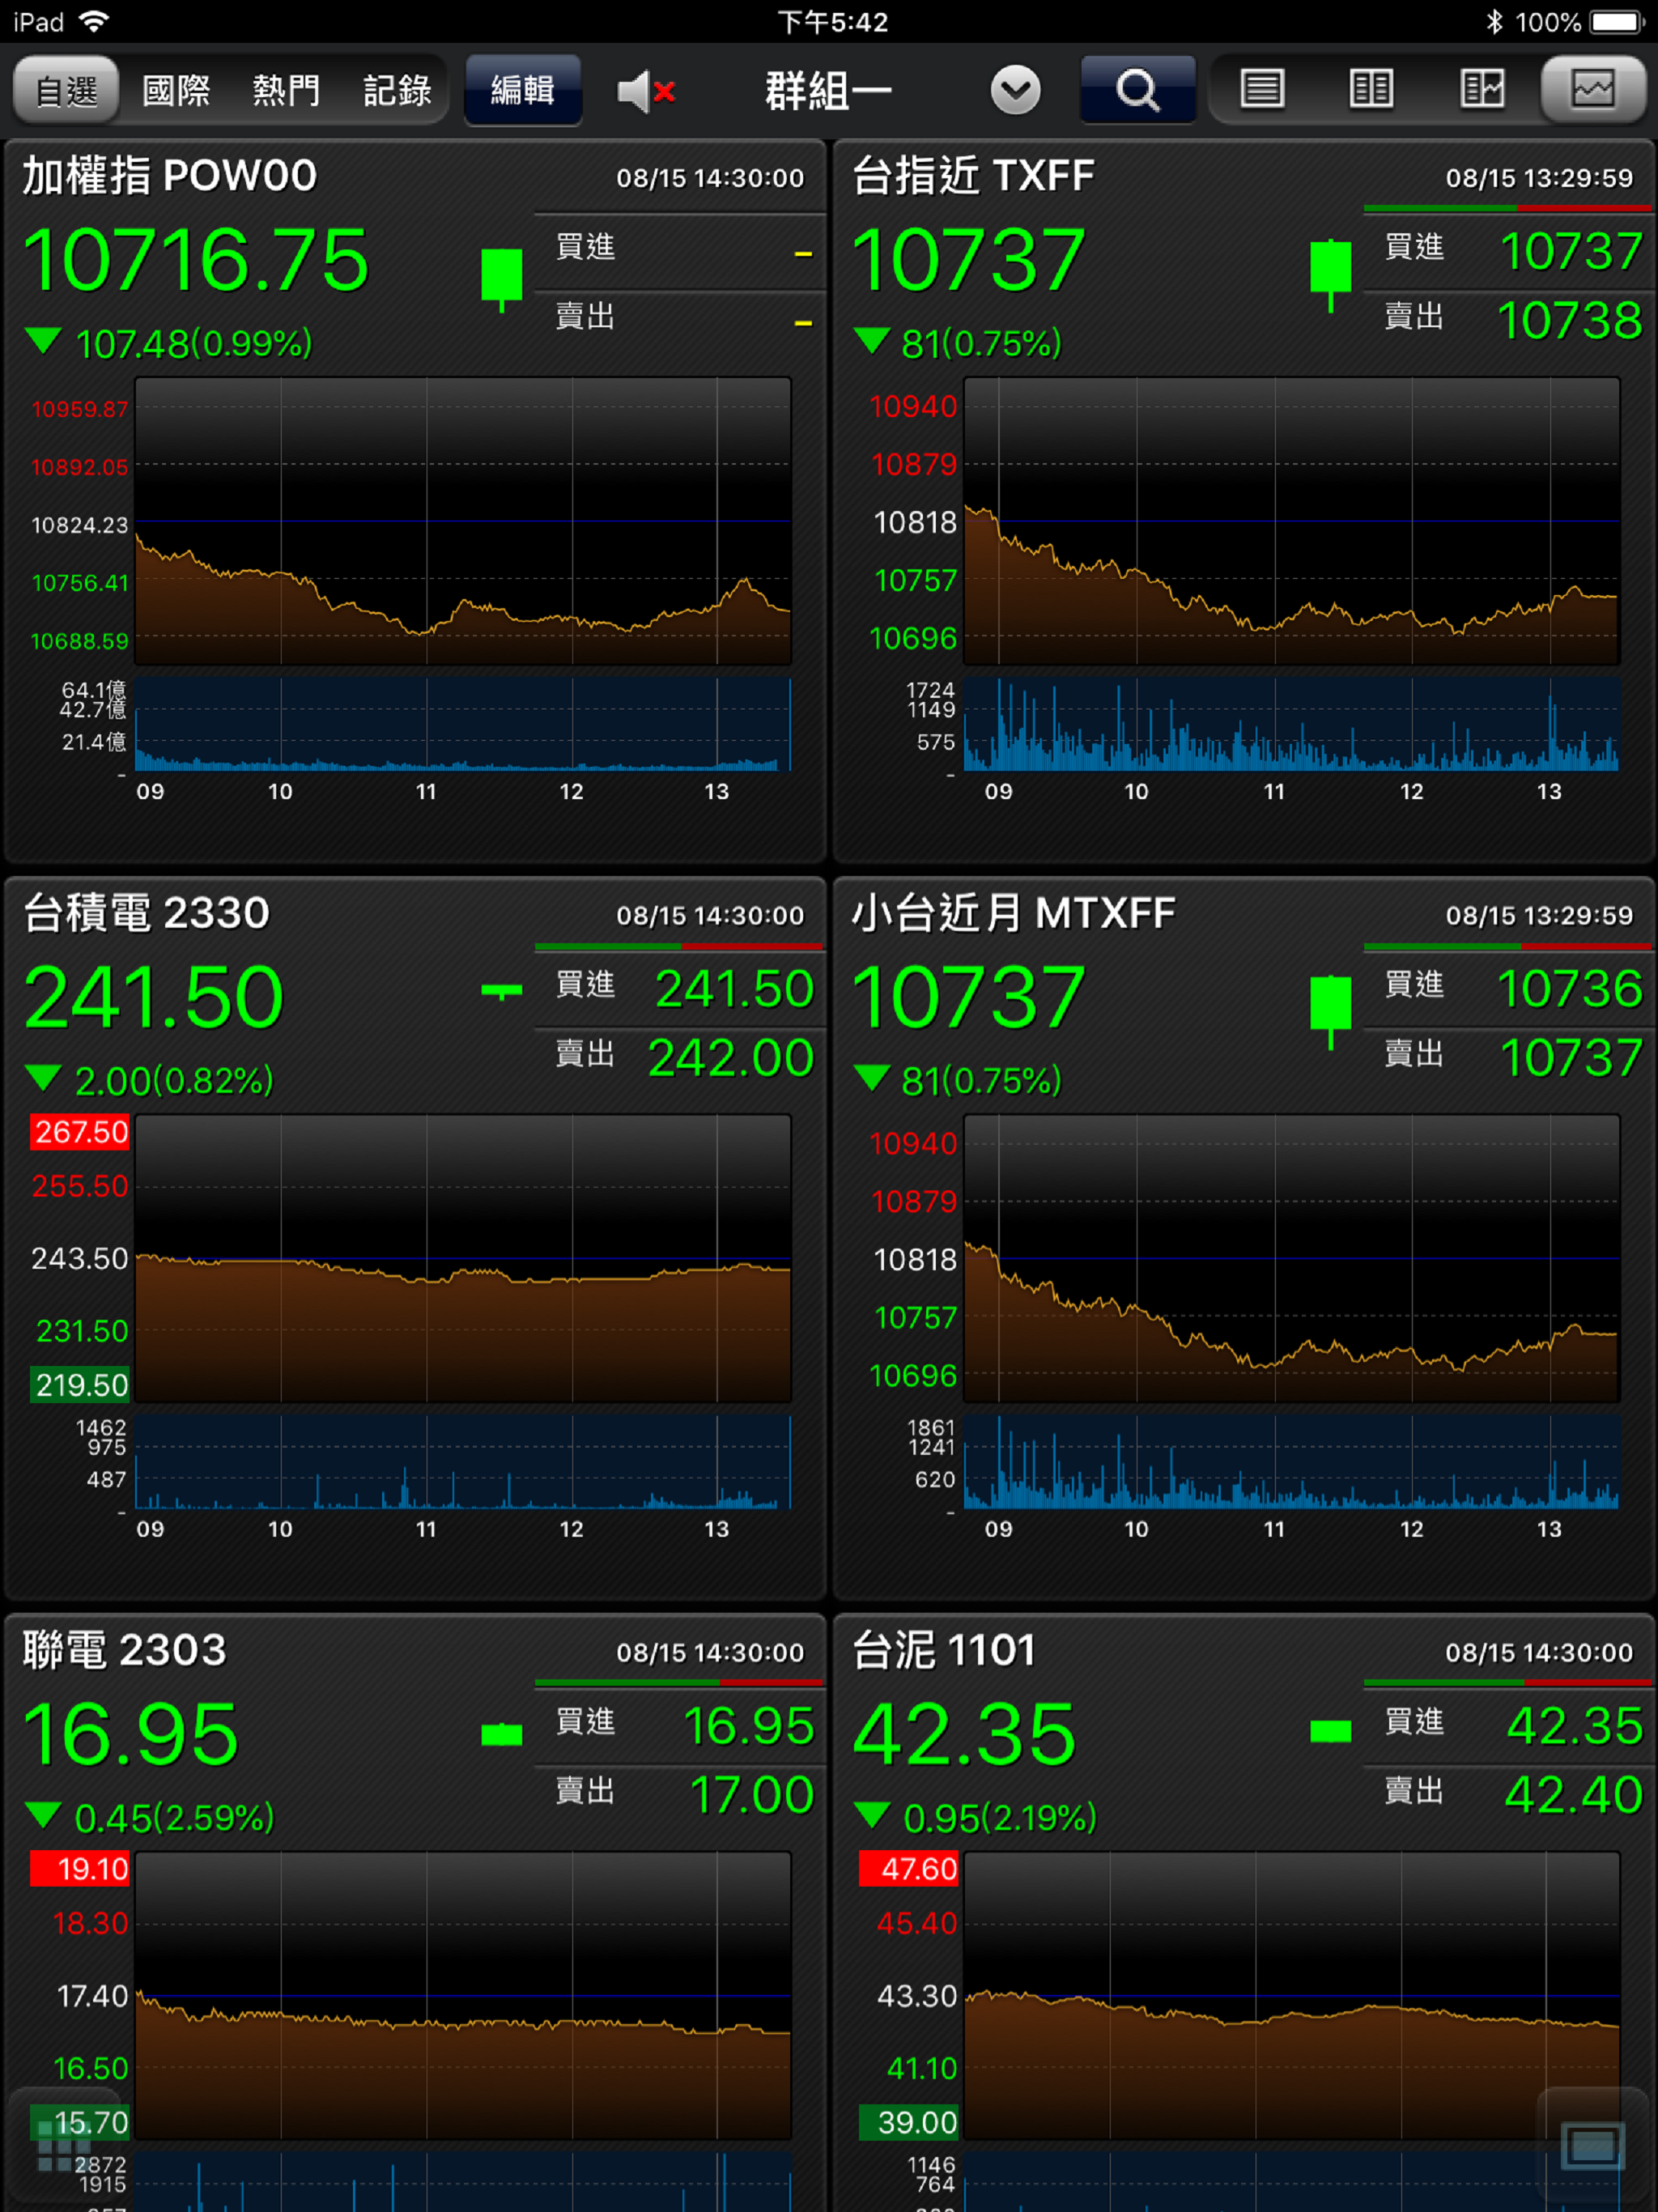This screenshot has height=2212, width=1658.
Task: Open the 聯電 2303 card title
Action: pos(125,1649)
